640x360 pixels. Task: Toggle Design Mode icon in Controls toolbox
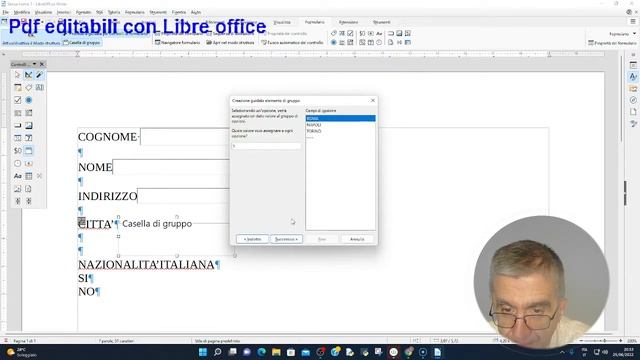pyautogui.click(x=28, y=75)
